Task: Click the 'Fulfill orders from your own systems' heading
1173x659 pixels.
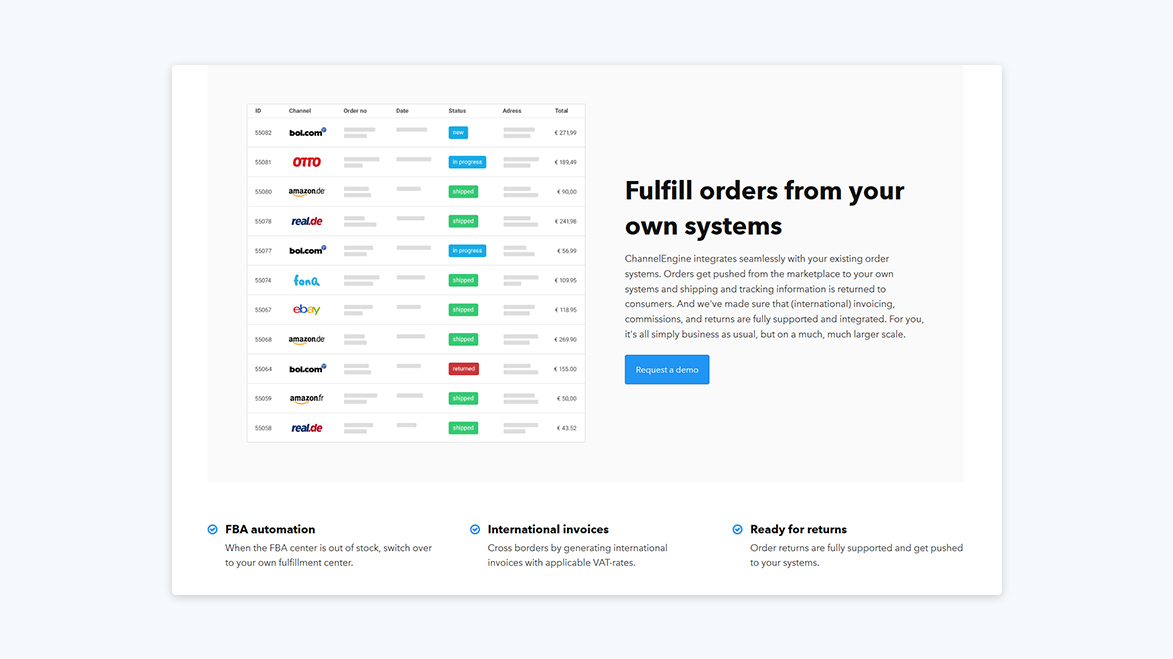Action: [764, 207]
